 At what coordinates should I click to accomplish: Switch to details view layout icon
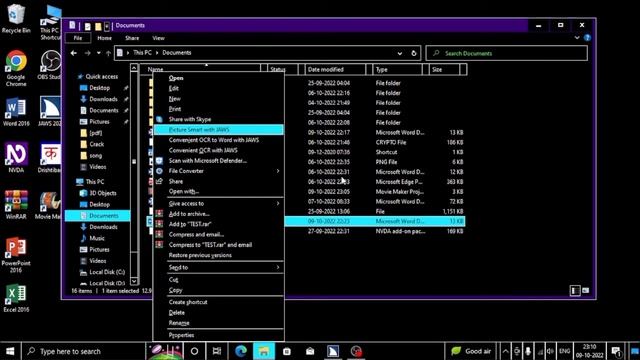click(x=575, y=291)
